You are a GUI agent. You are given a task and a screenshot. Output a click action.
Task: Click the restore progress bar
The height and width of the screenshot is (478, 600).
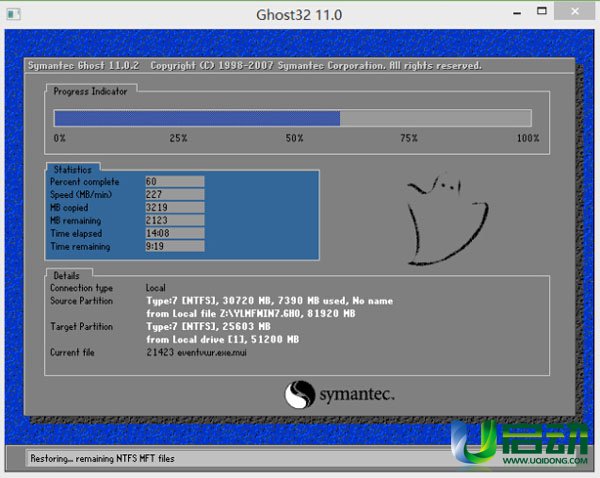tap(293, 118)
